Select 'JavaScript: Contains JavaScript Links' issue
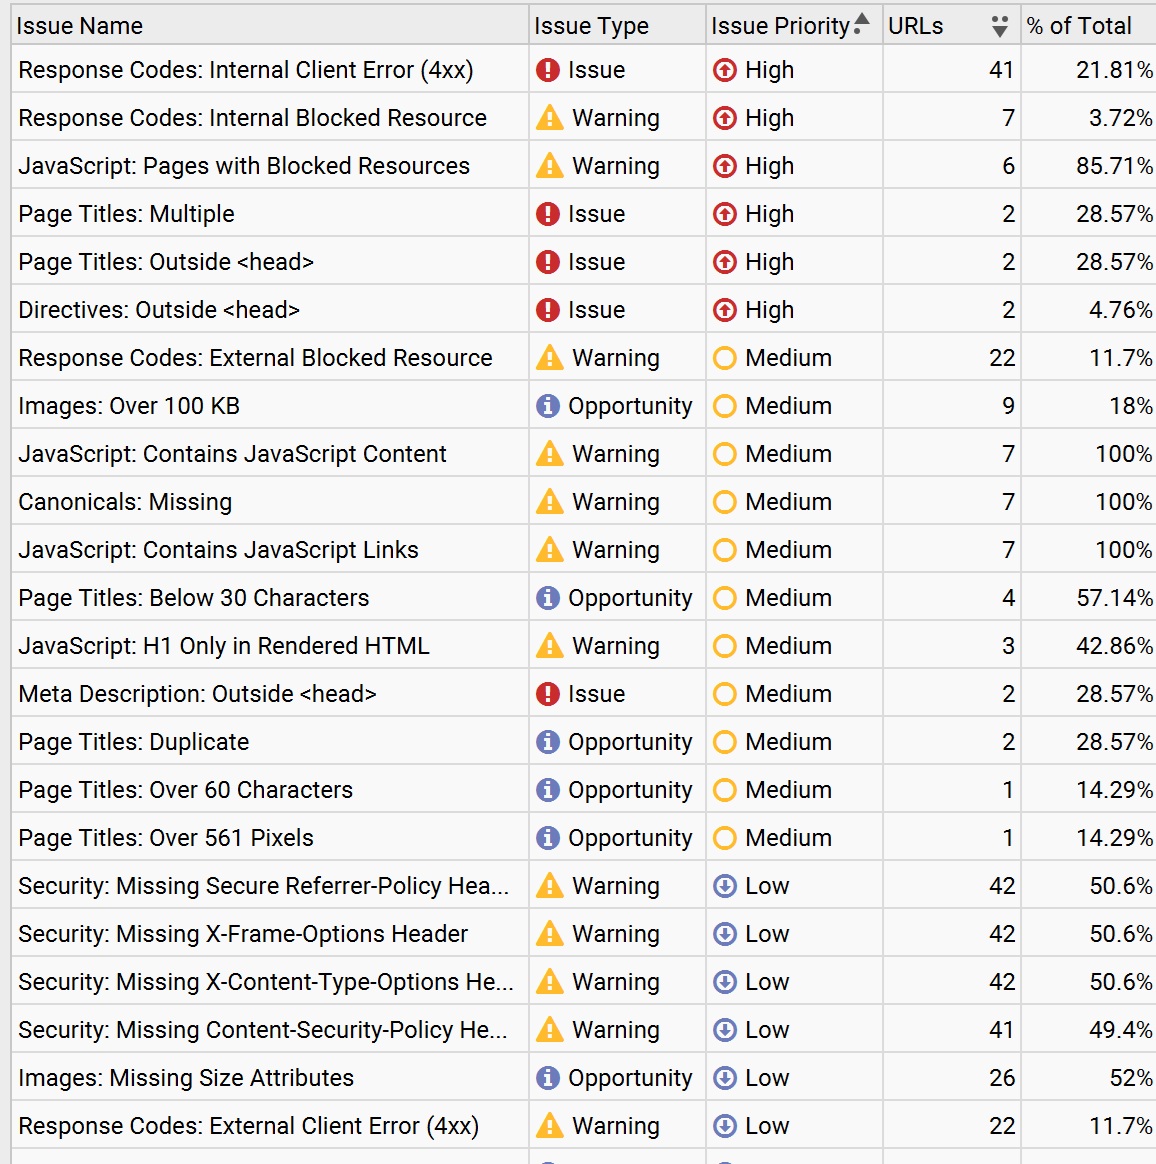1156x1164 pixels. click(218, 549)
